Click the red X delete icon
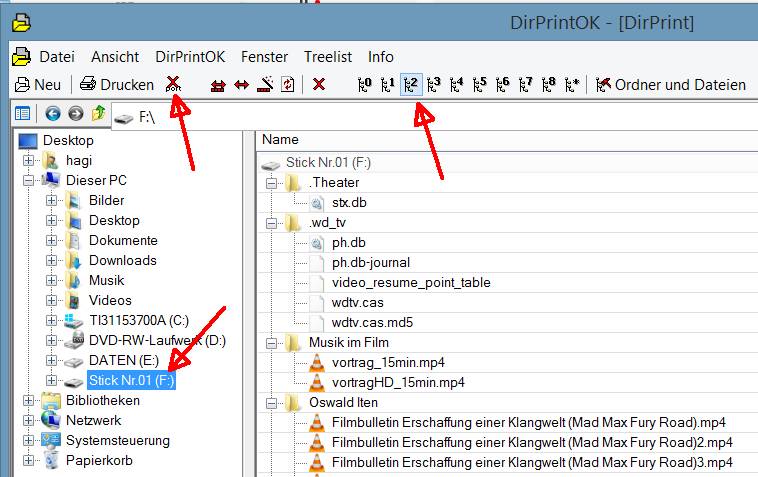 (x=319, y=85)
